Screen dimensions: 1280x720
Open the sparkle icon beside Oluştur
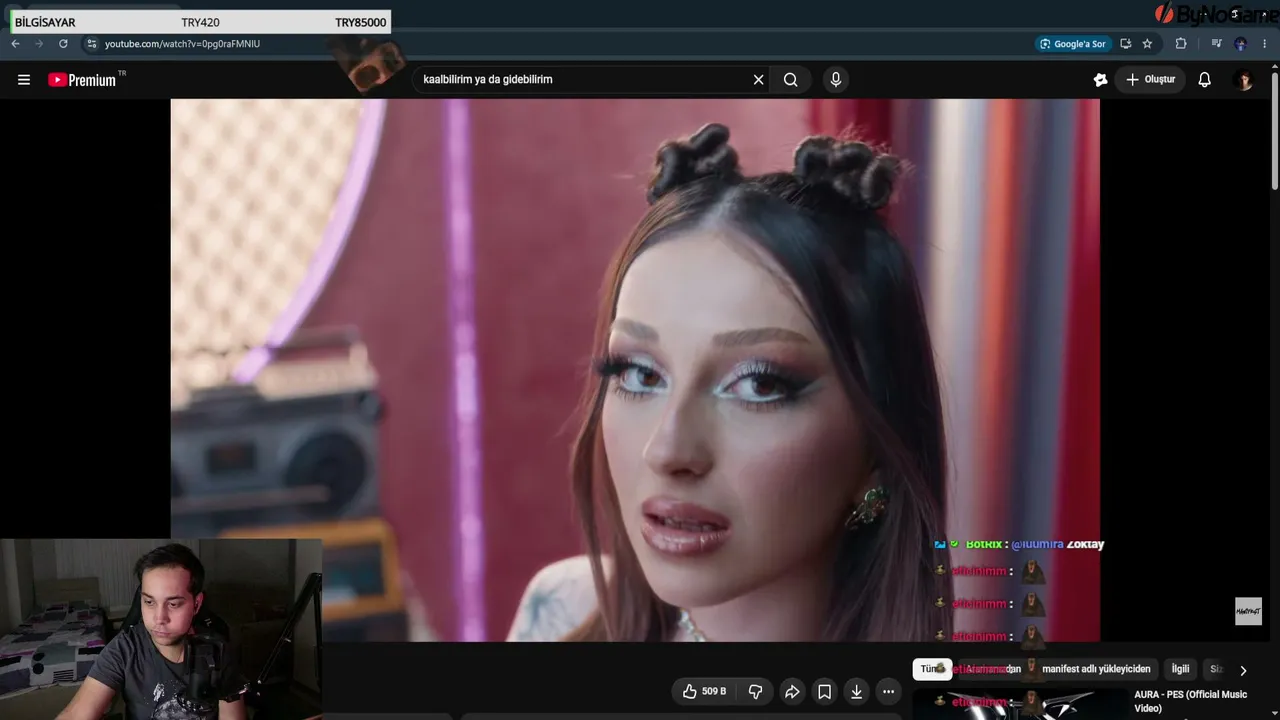[1100, 80]
